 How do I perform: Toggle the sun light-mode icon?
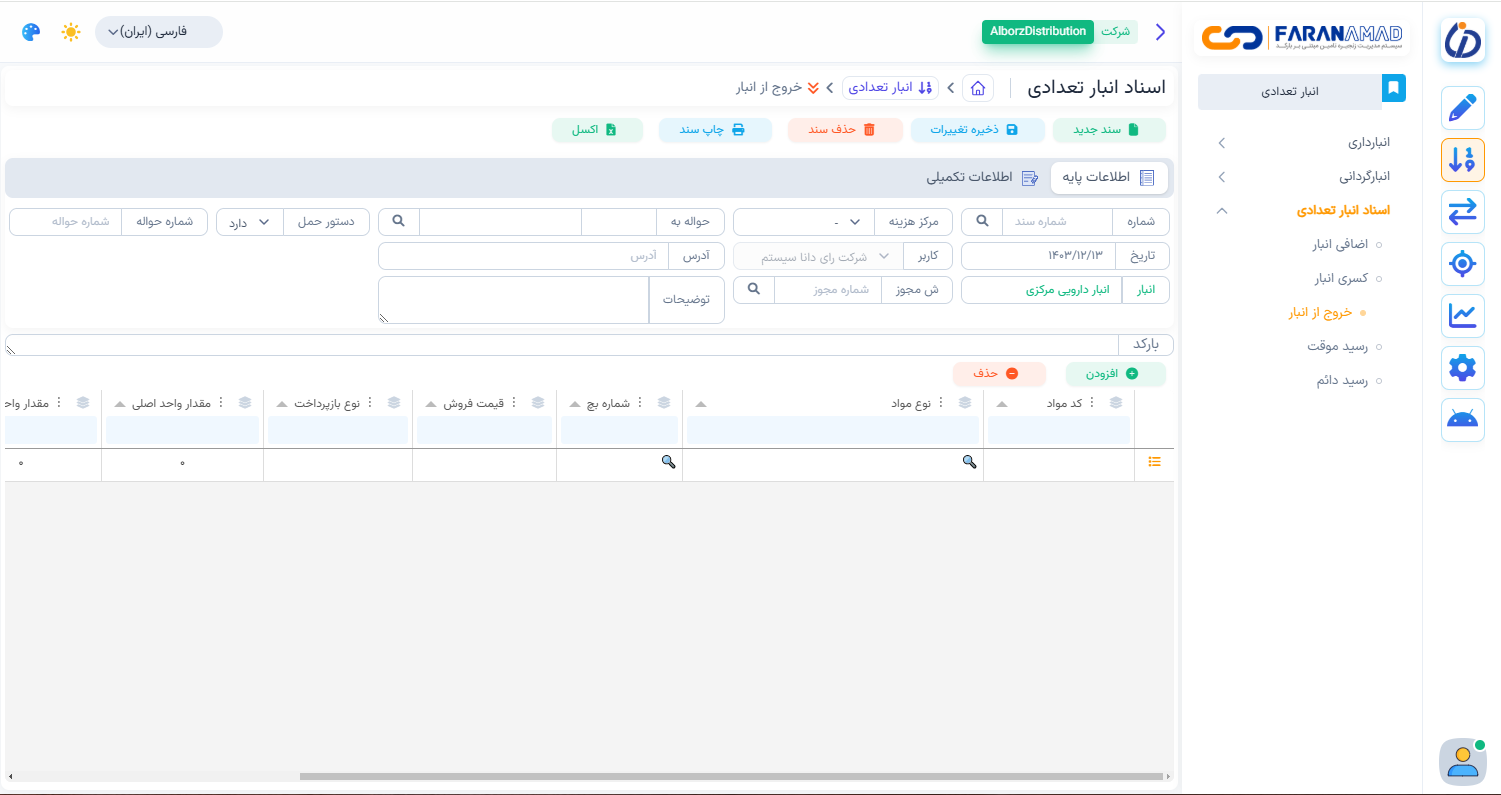coord(70,32)
